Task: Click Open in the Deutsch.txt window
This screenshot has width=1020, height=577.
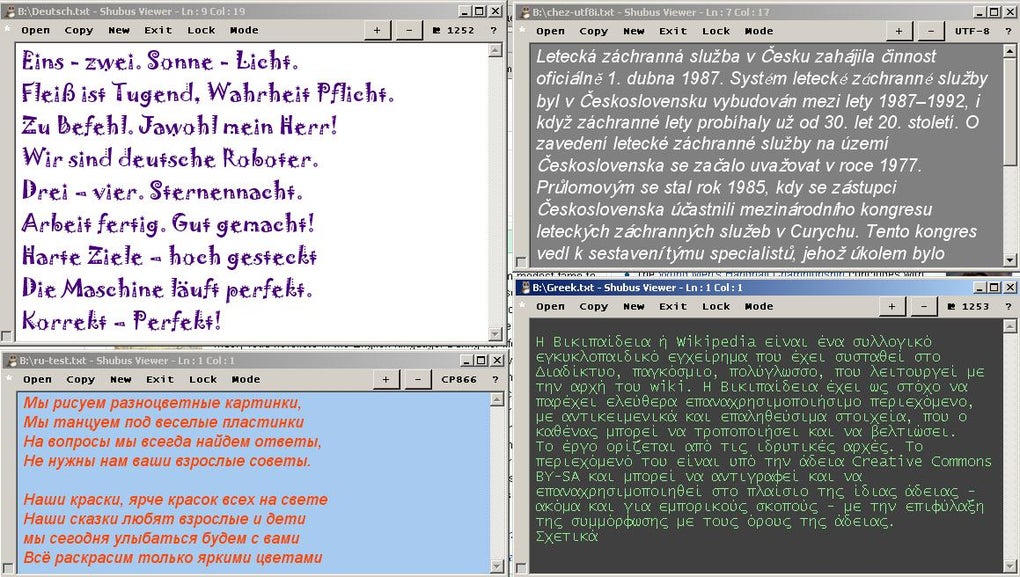Action: 35,30
